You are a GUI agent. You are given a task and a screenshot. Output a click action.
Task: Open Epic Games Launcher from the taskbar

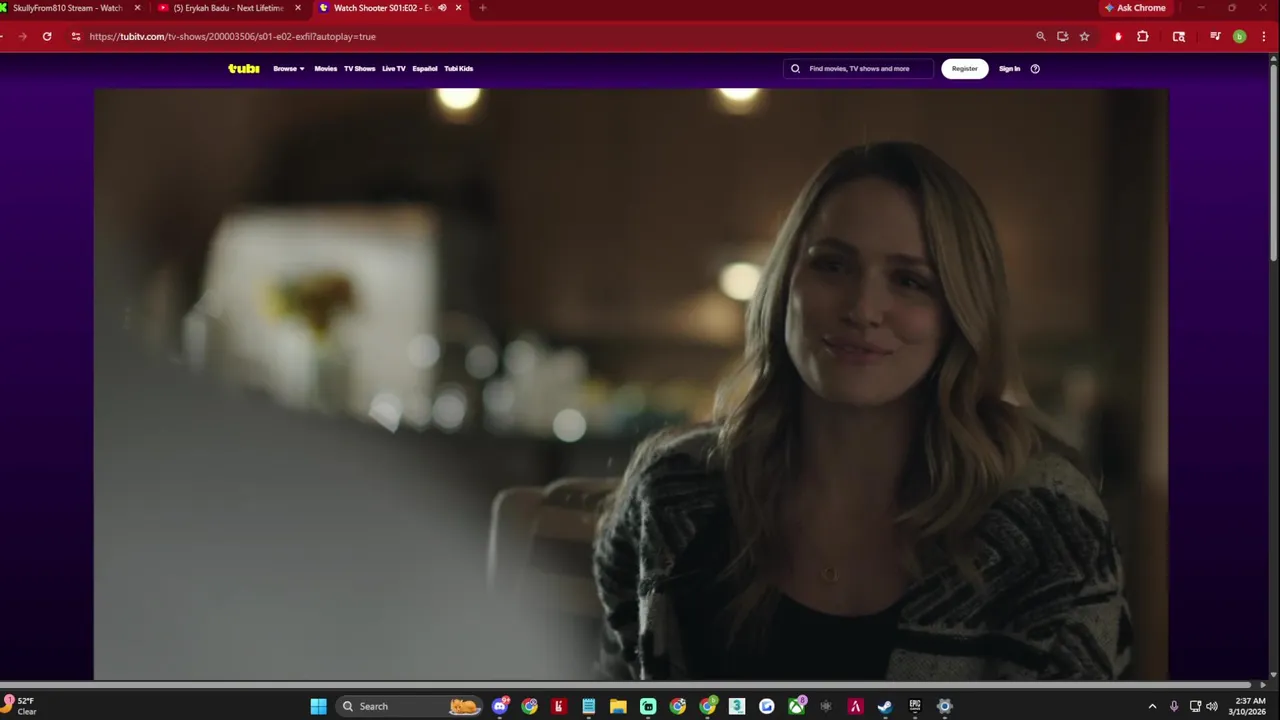pyautogui.click(x=915, y=706)
